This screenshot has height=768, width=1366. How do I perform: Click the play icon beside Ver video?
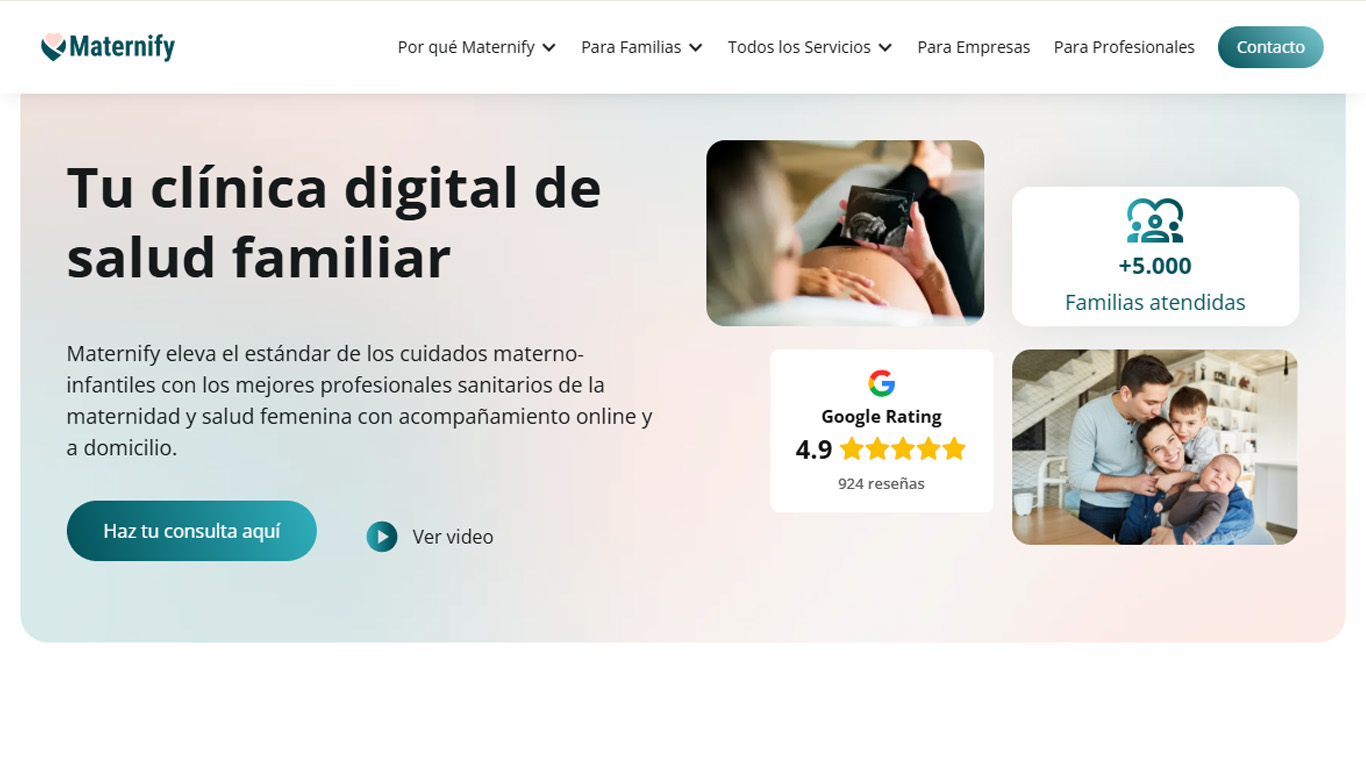[382, 537]
